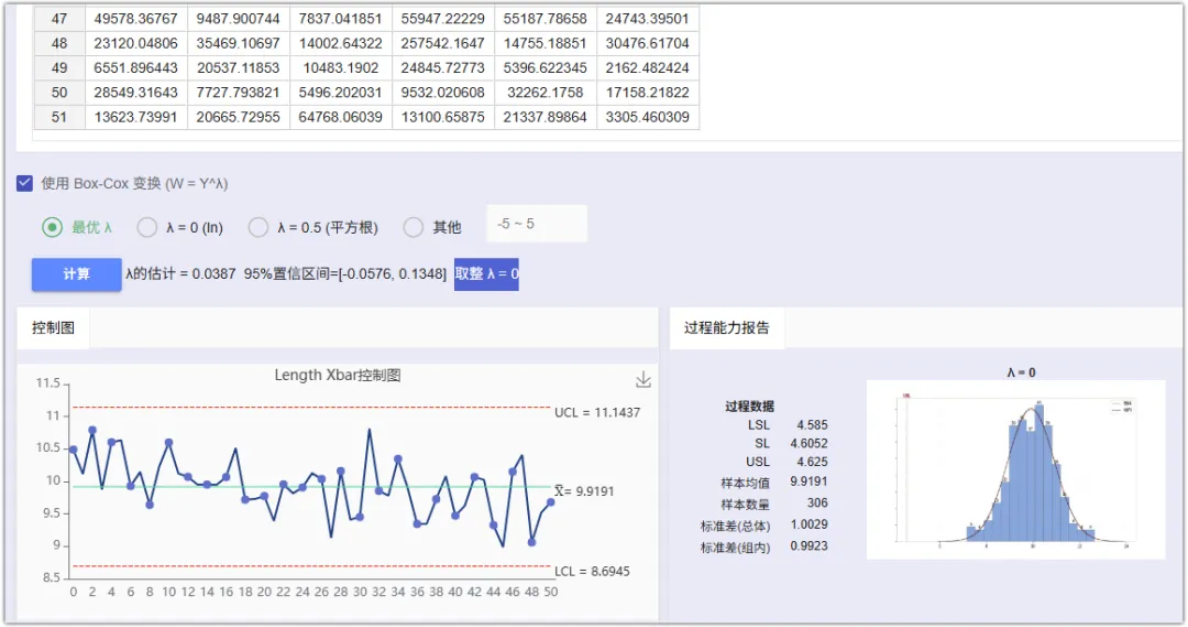The width and height of the screenshot is (1188, 627).
Task: Click cell 2162.482424 in row 49
Action: click(x=648, y=68)
